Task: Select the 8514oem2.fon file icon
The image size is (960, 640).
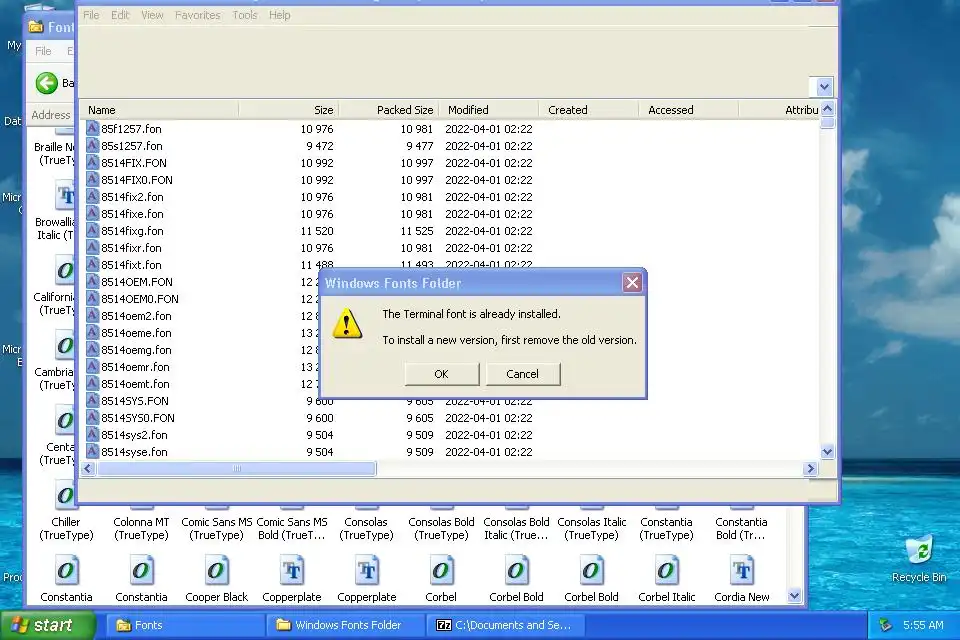Action: (x=92, y=316)
